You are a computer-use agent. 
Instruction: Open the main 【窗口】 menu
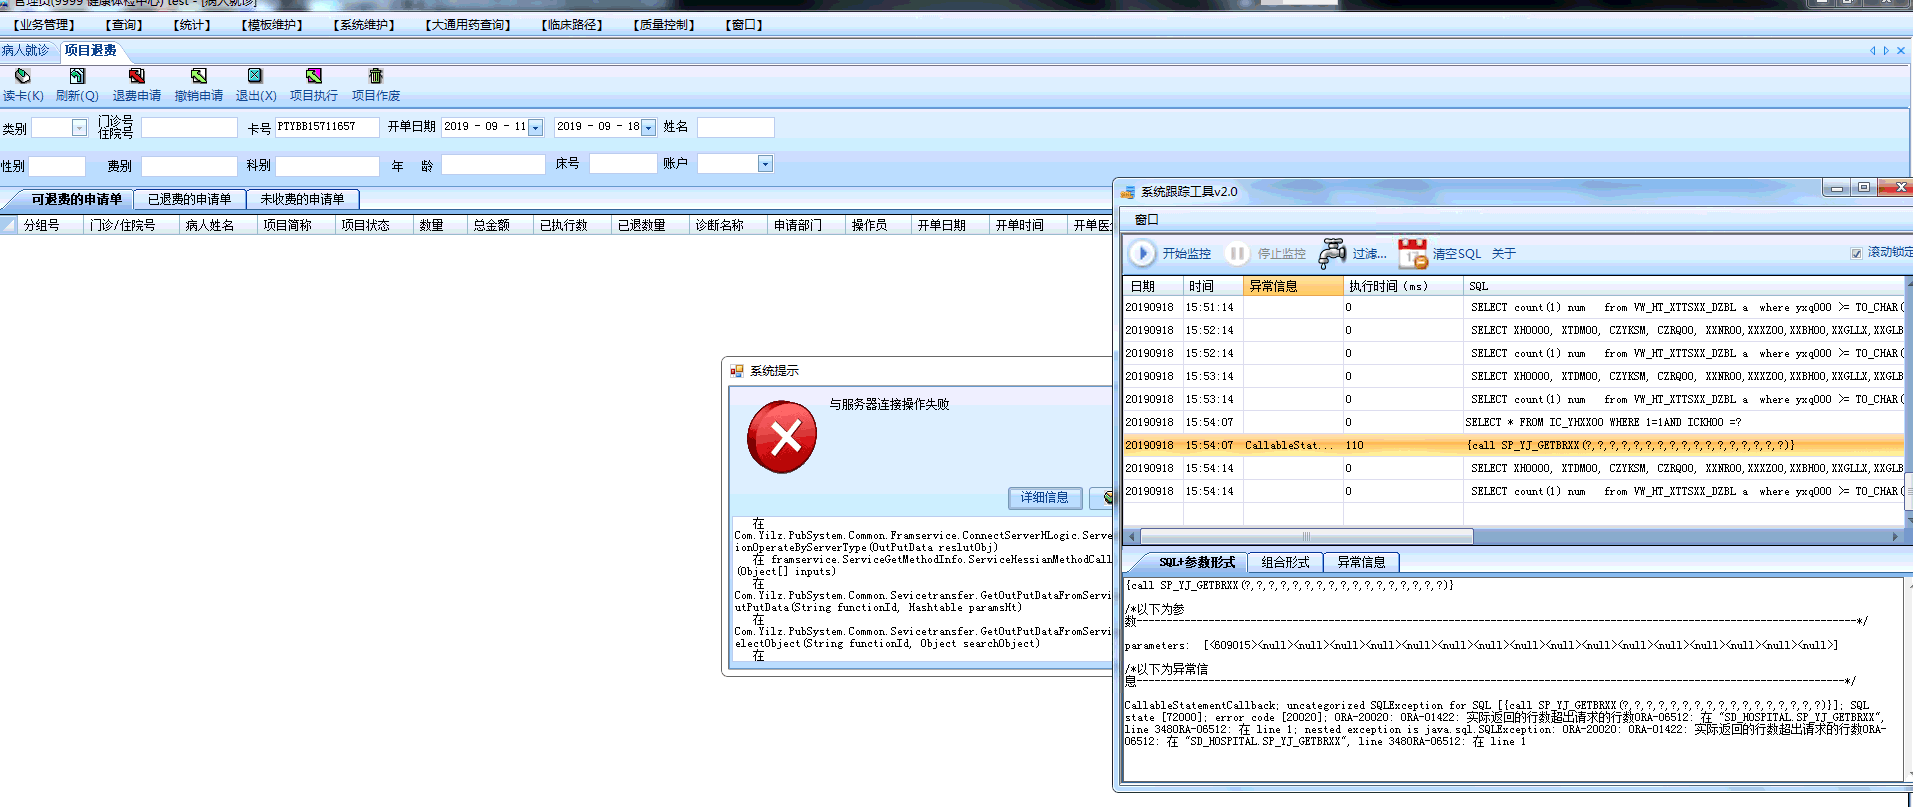(x=744, y=25)
